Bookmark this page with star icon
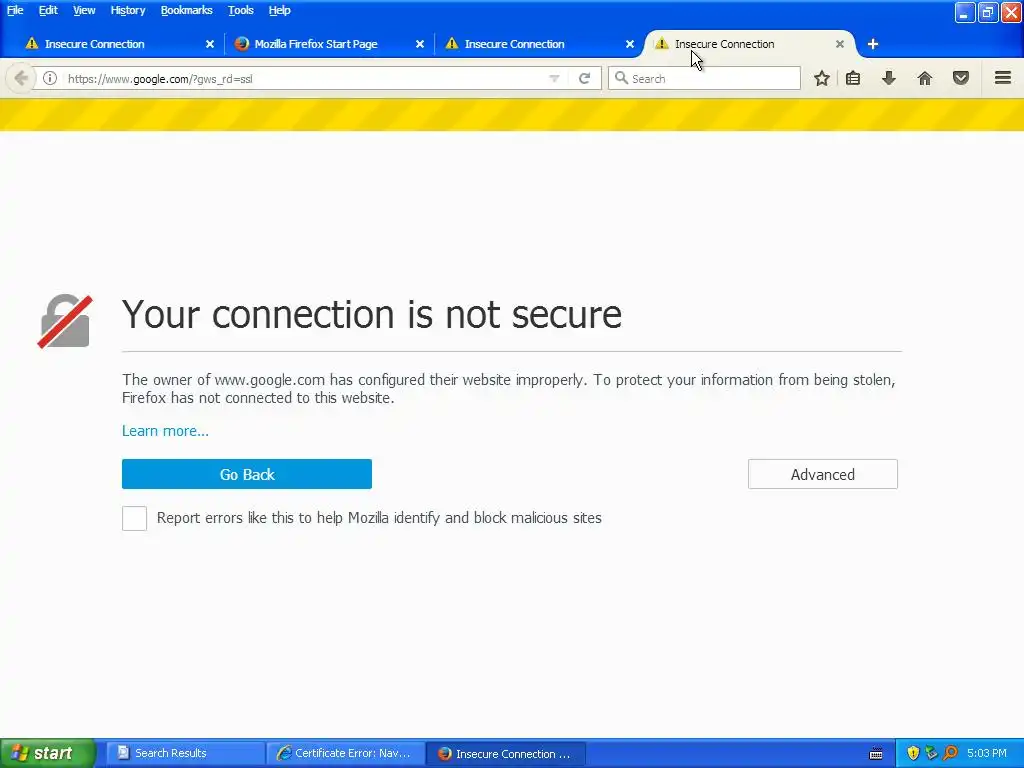This screenshot has height=768, width=1024. coord(822,78)
